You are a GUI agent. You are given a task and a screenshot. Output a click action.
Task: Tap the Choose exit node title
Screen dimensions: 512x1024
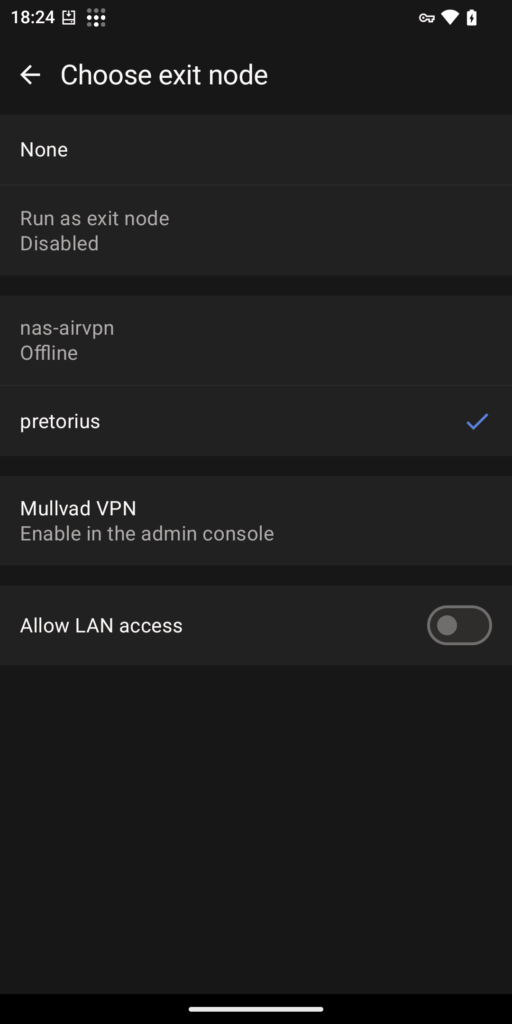coord(164,75)
